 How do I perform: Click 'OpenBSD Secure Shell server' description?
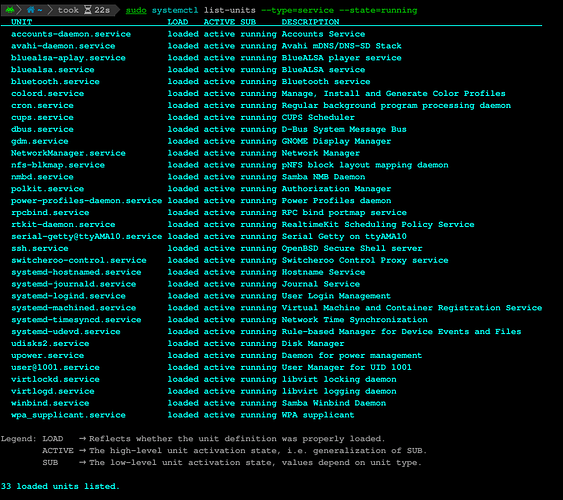coord(352,248)
